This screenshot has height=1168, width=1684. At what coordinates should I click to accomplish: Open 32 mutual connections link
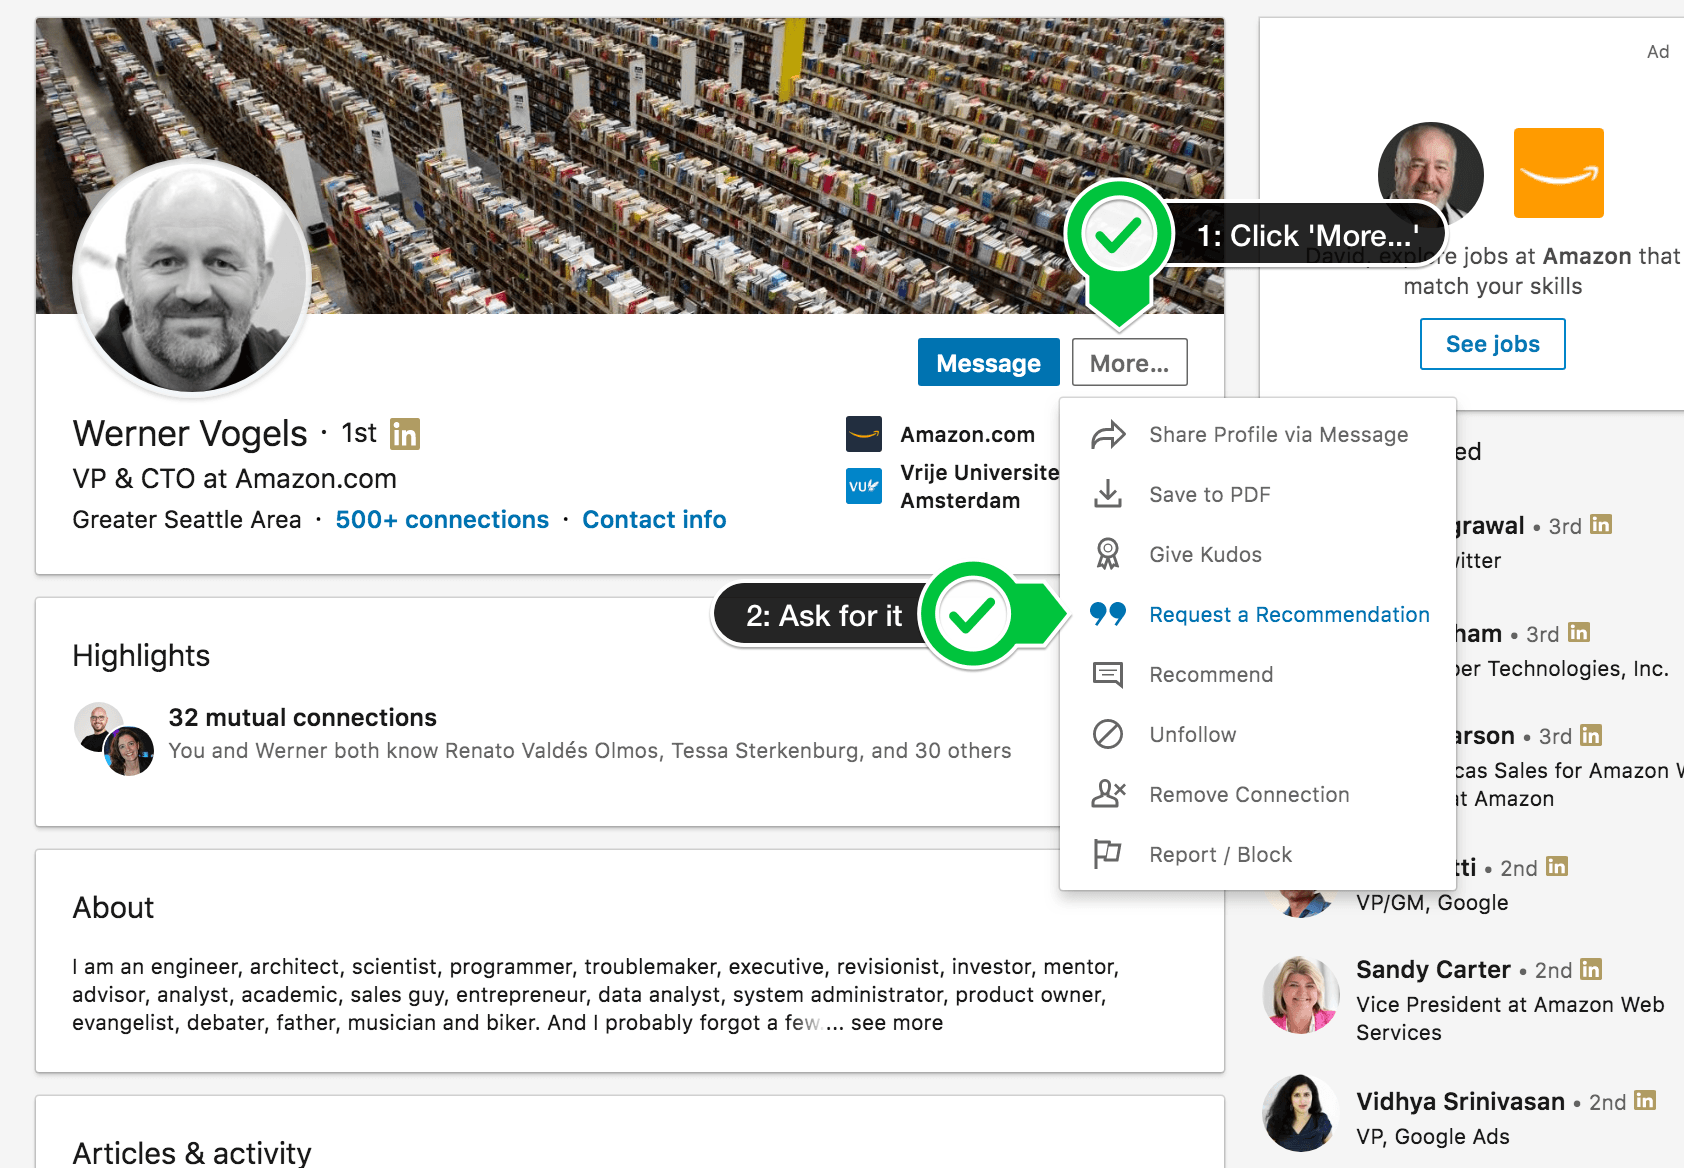pos(303,717)
